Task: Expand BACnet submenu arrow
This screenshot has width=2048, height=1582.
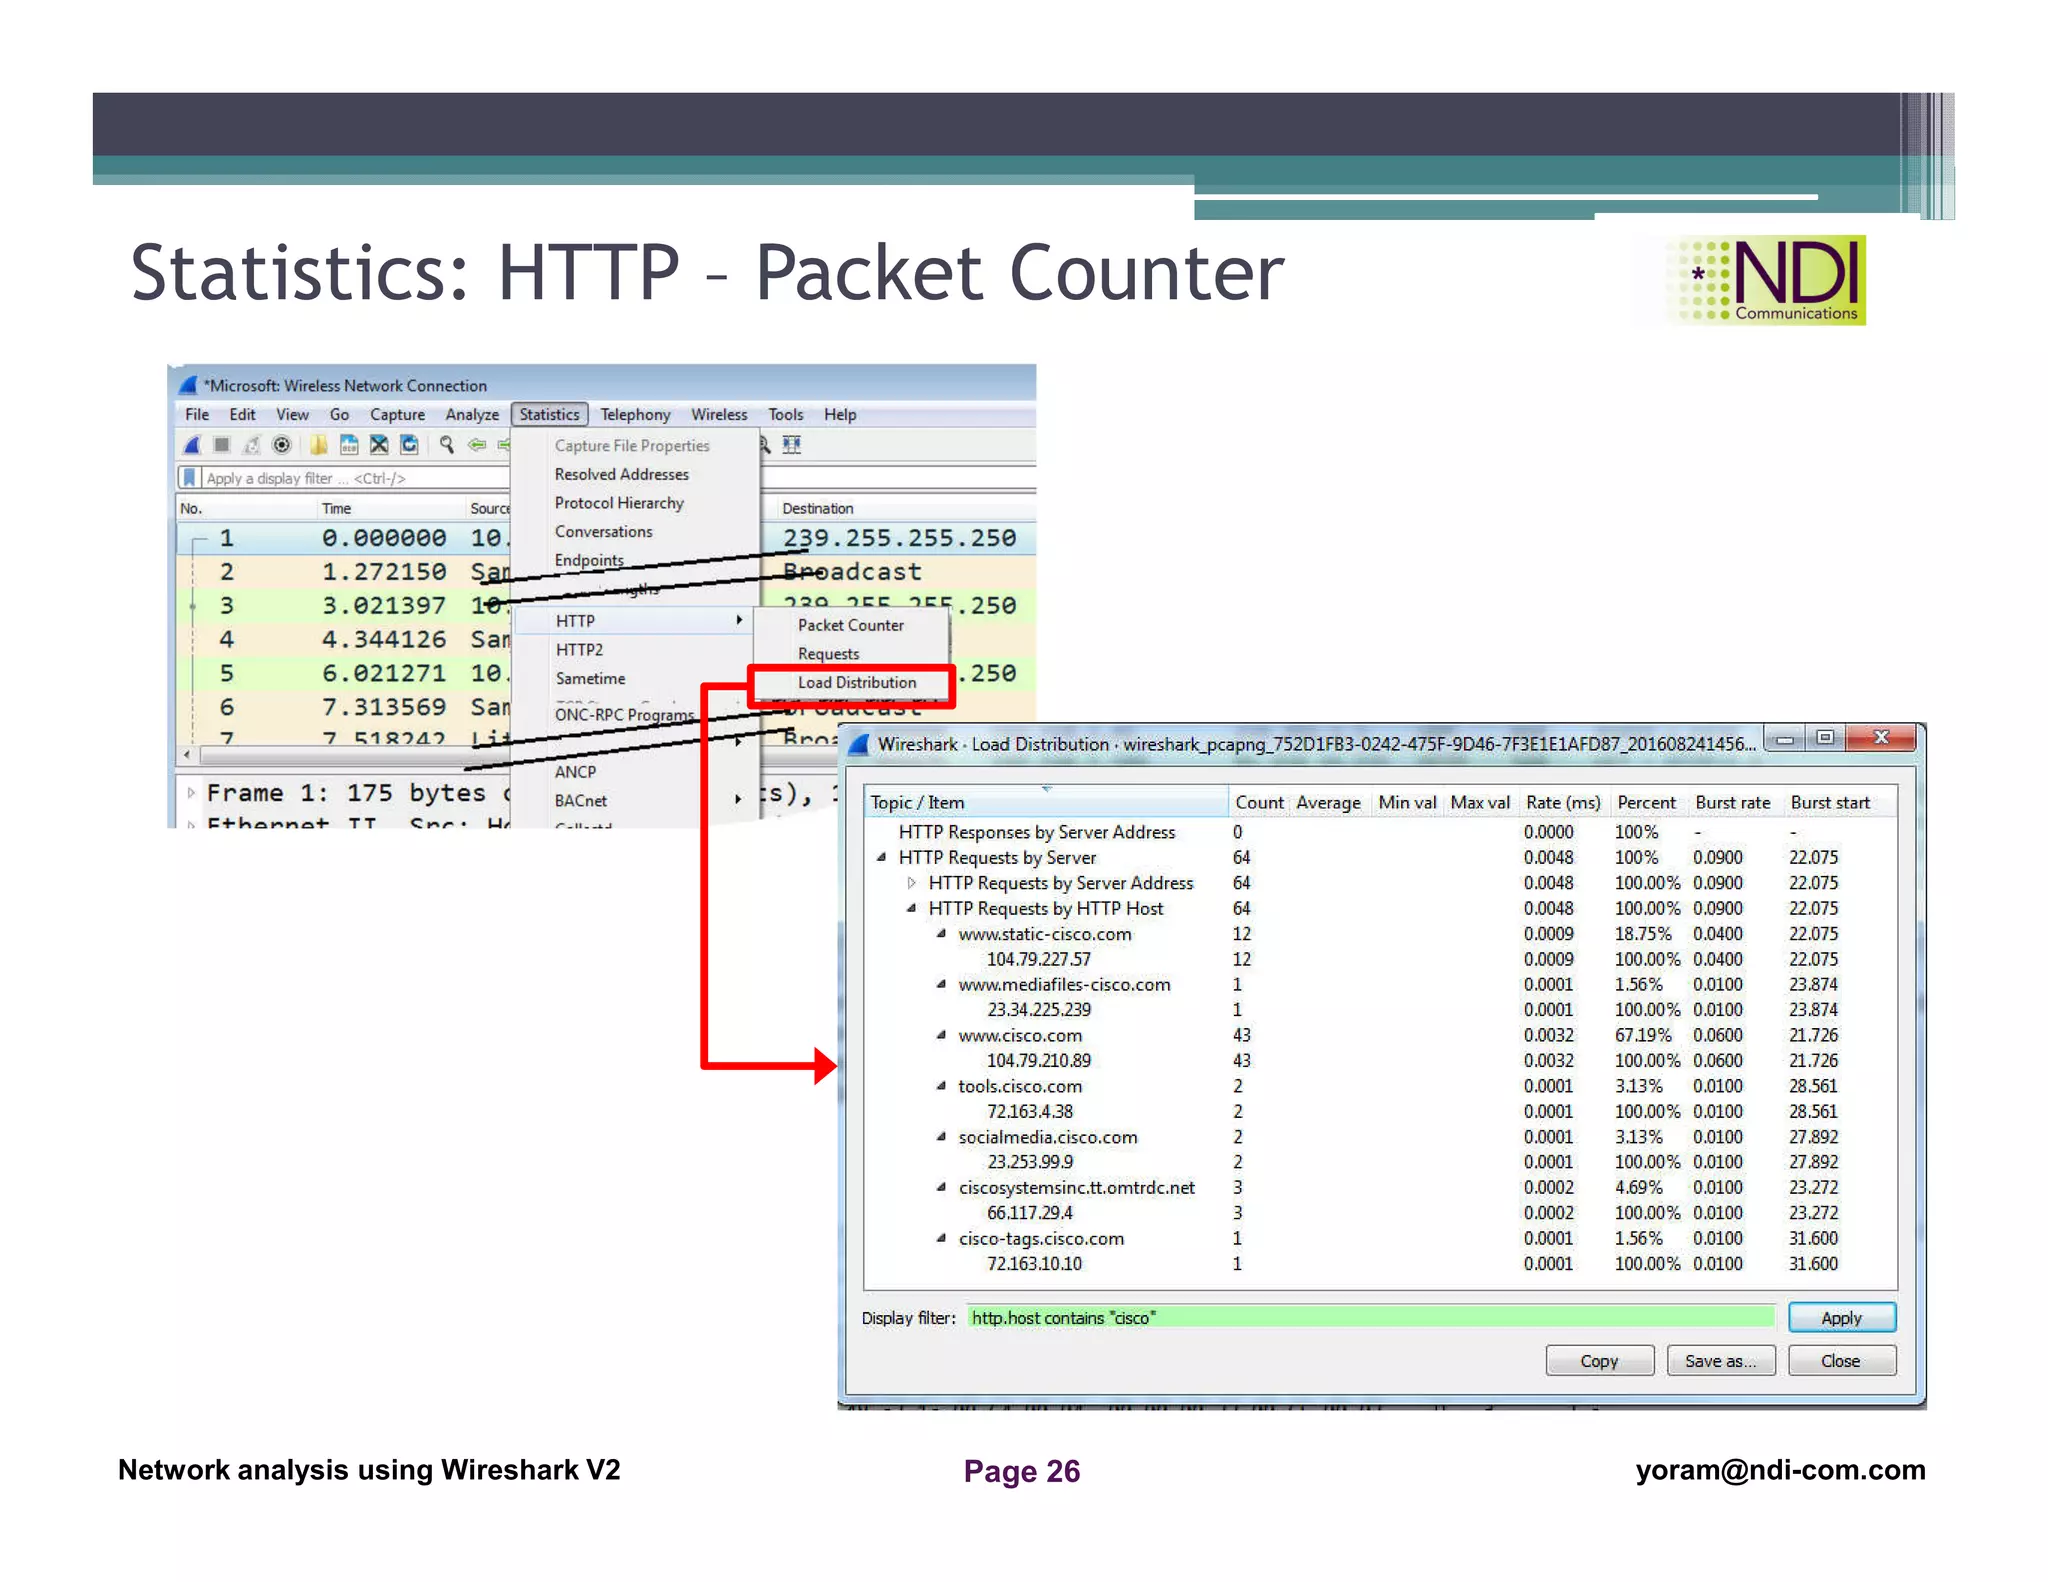Action: coord(738,799)
